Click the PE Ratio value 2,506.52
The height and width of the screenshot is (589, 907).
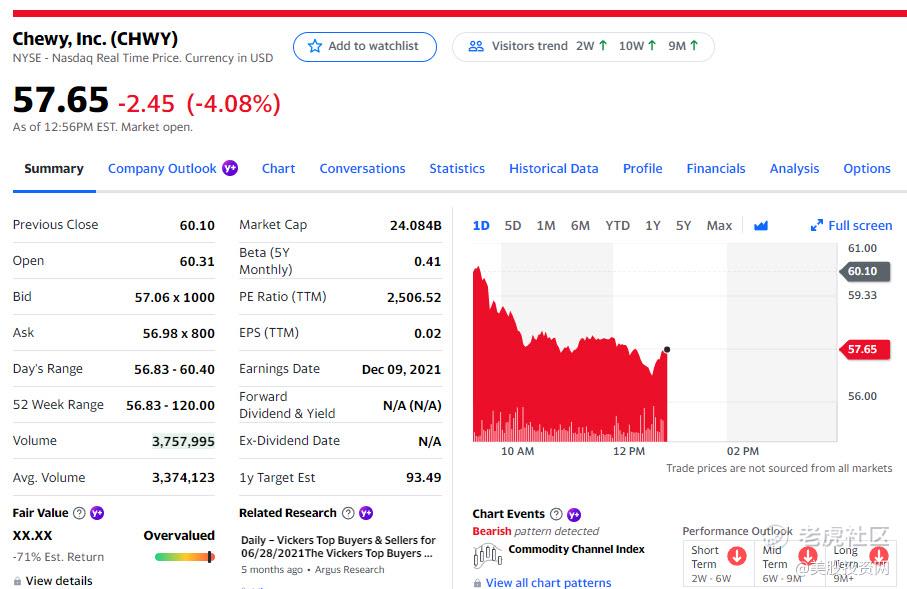[414, 297]
